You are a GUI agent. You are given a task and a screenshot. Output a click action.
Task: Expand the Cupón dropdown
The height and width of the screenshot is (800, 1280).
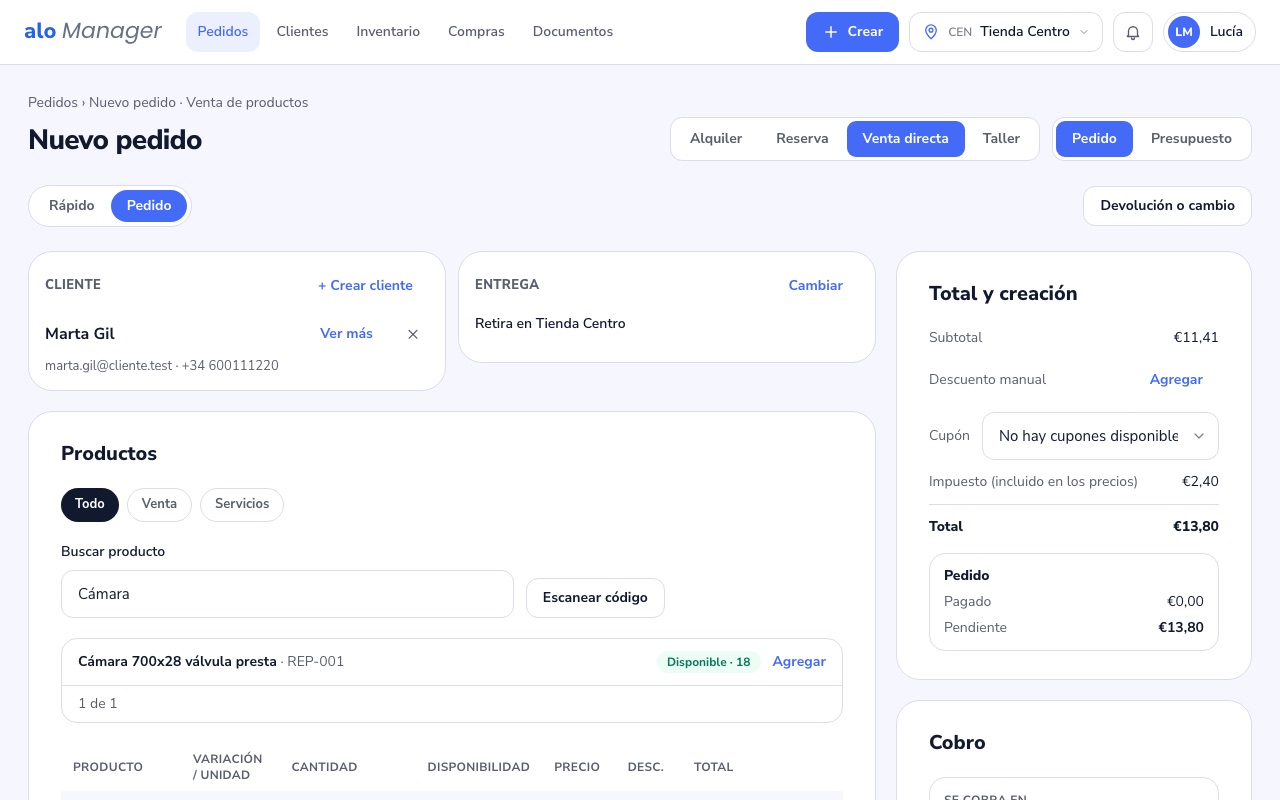pyautogui.click(x=1100, y=436)
